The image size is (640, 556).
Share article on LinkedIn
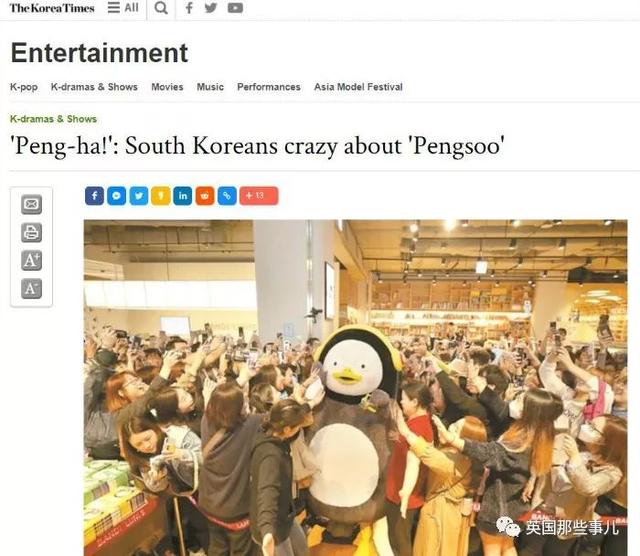pyautogui.click(x=182, y=196)
